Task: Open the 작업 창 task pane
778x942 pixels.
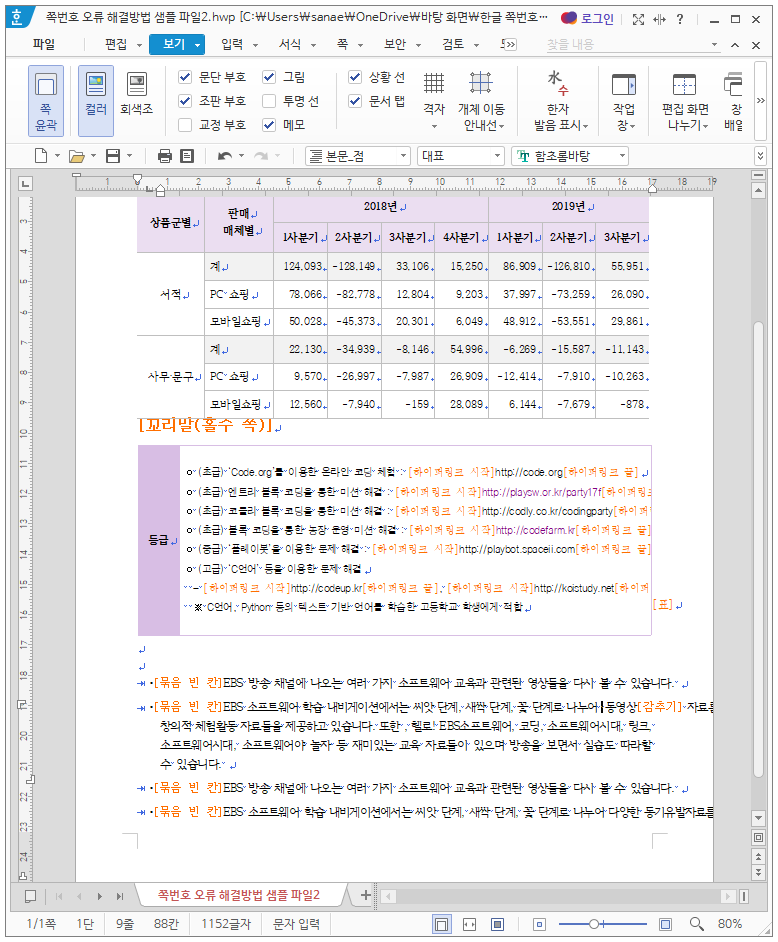Action: (624, 100)
